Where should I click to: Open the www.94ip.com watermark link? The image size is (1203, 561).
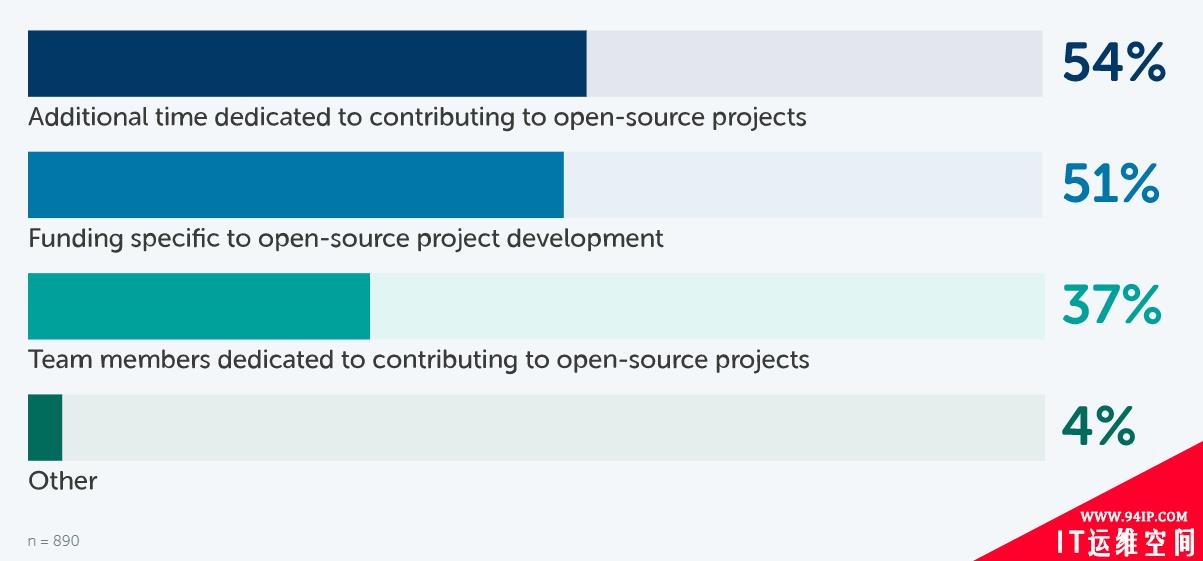coord(1133,517)
